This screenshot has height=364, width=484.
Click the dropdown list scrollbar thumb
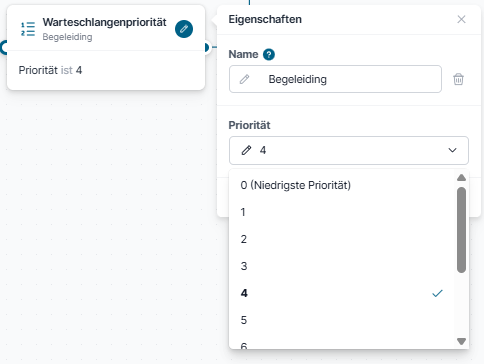coord(461,230)
